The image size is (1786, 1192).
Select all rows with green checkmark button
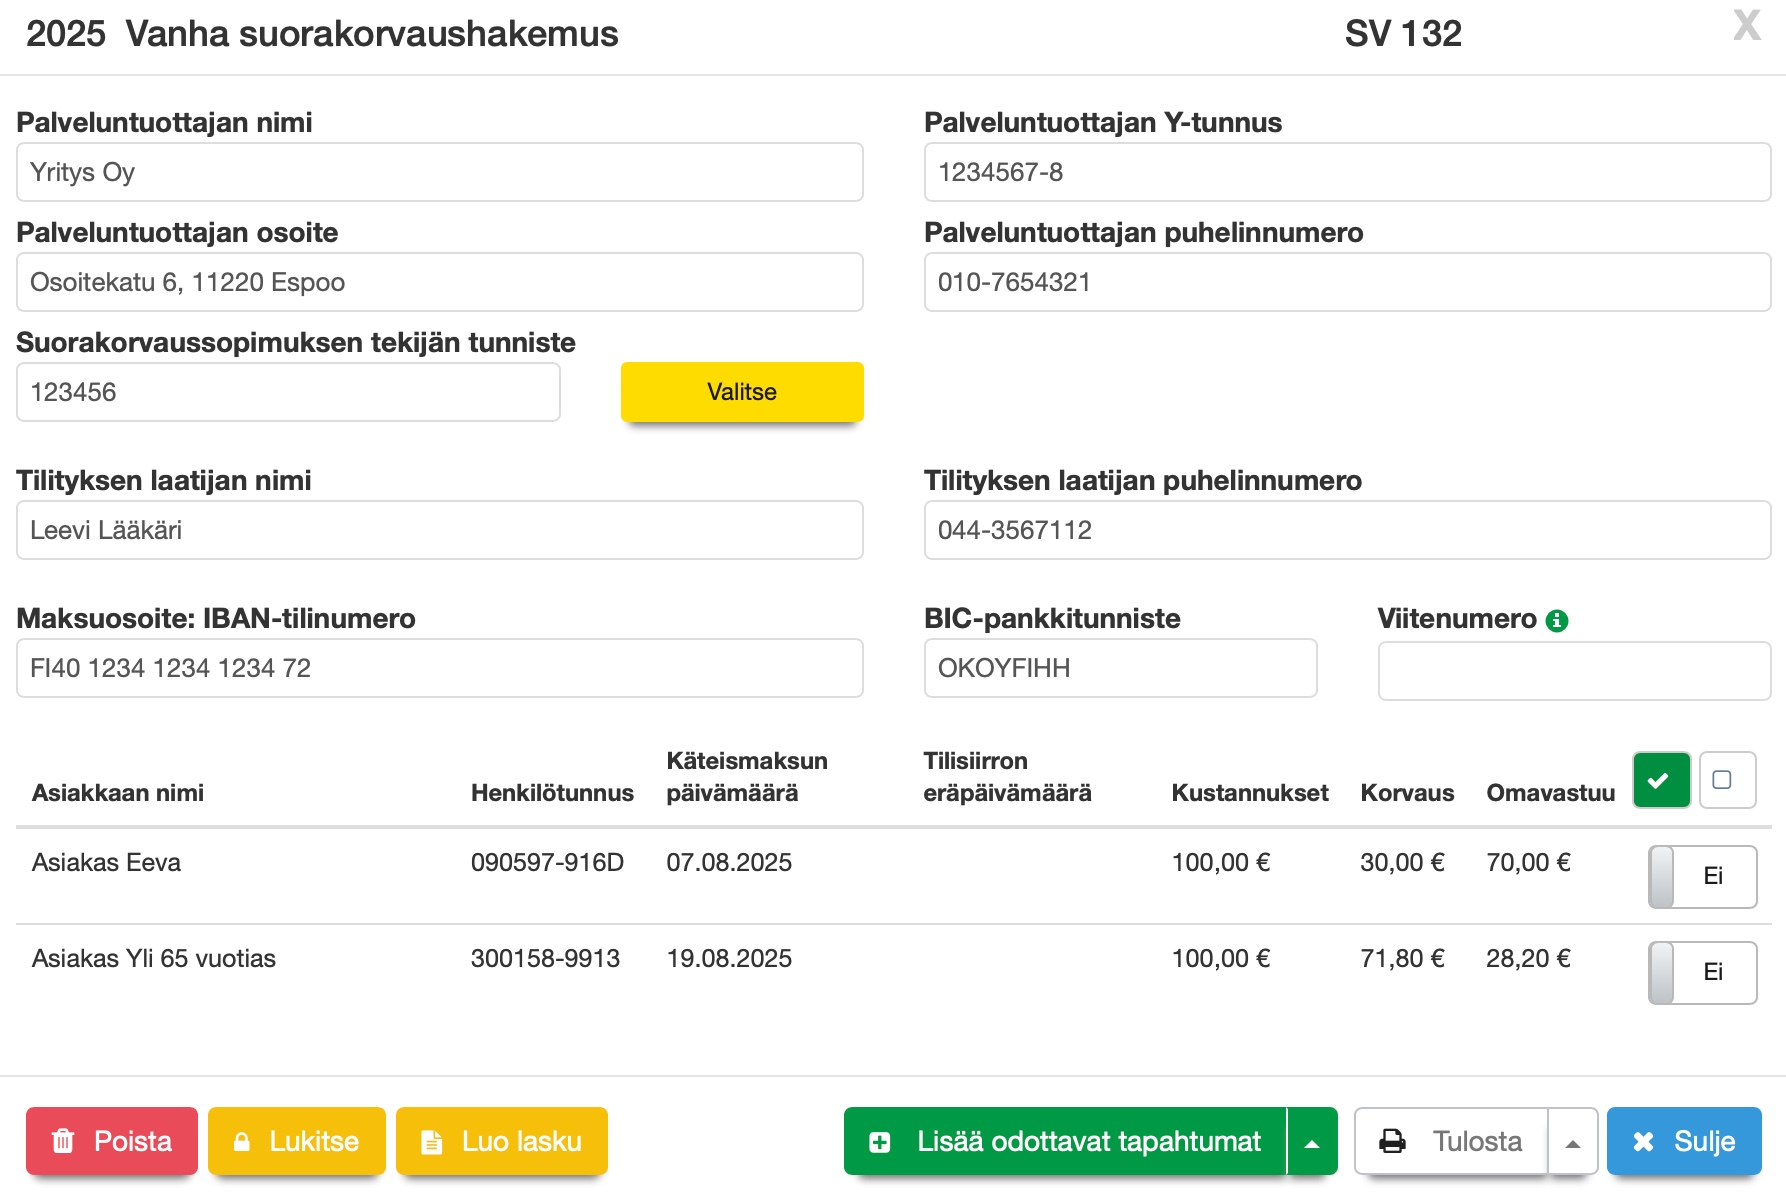click(1661, 780)
